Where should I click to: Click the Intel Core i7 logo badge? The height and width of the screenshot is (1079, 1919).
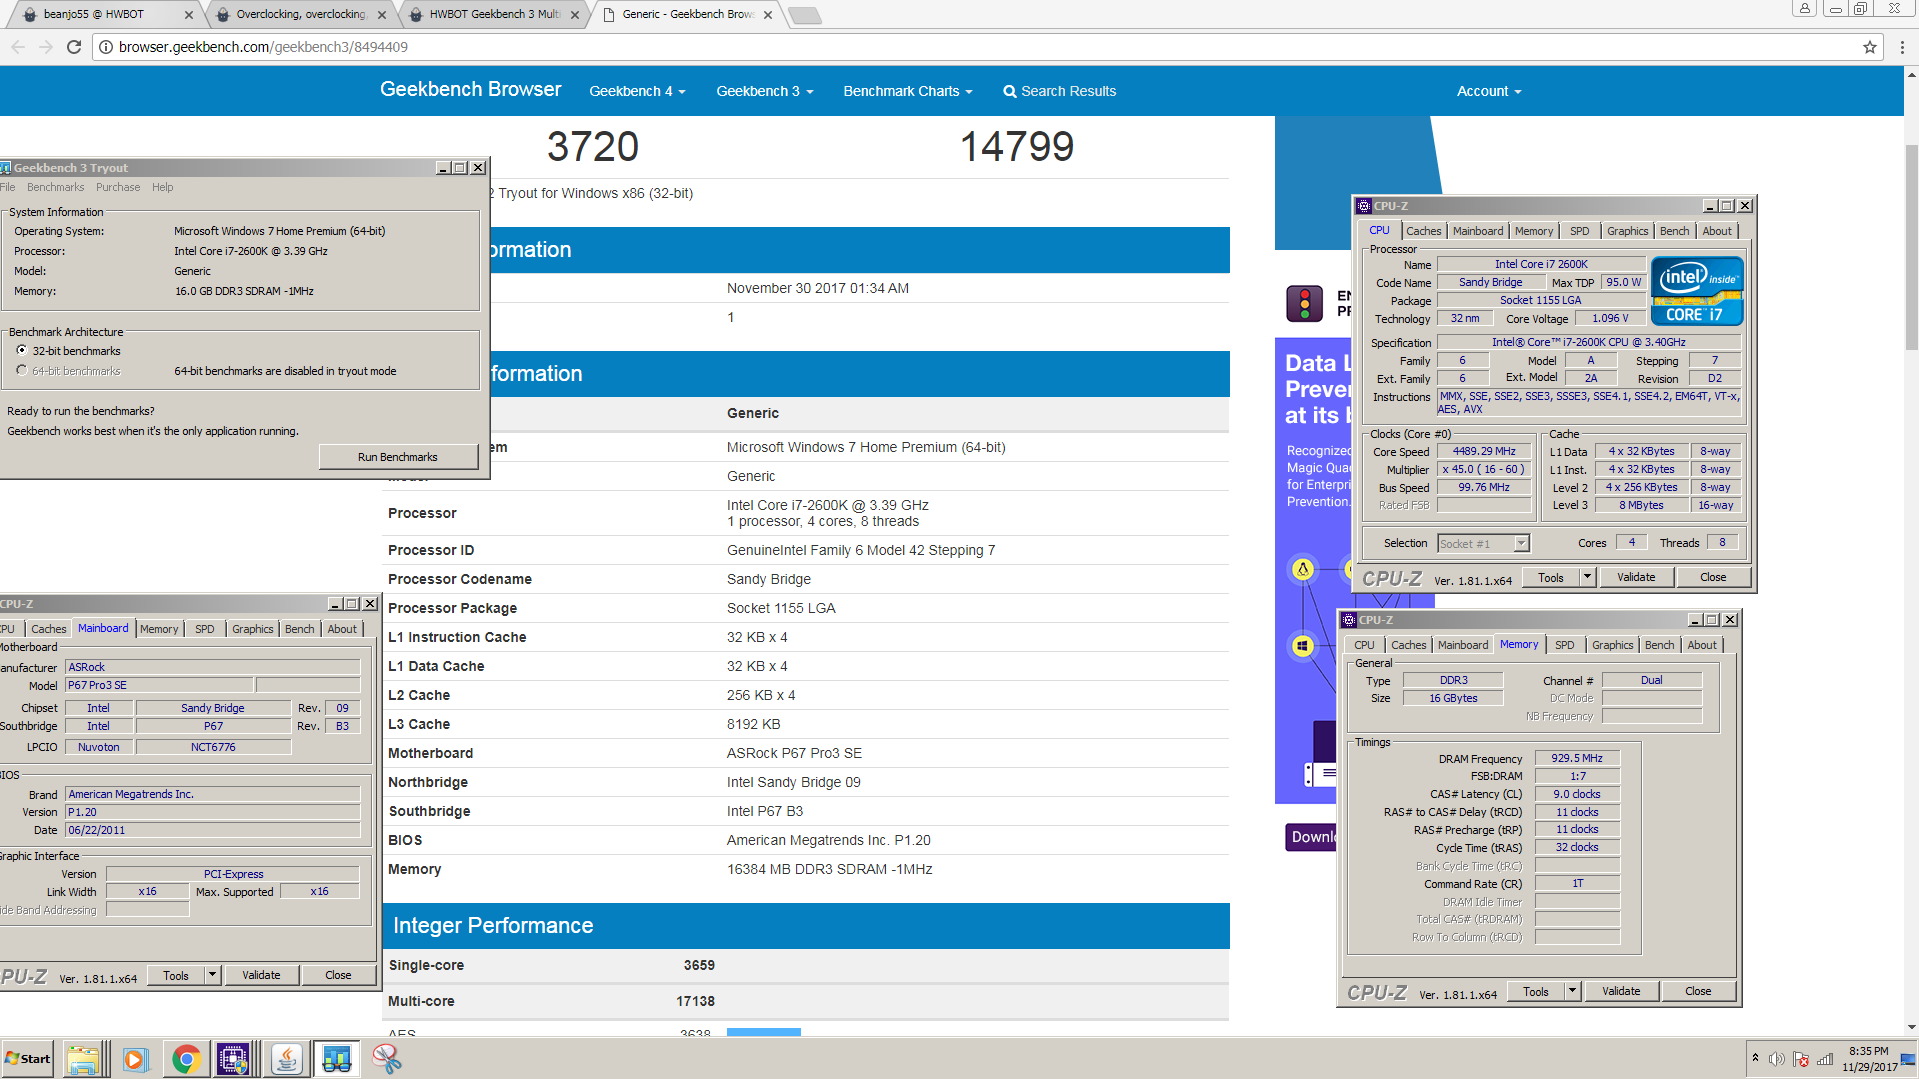click(x=1697, y=291)
